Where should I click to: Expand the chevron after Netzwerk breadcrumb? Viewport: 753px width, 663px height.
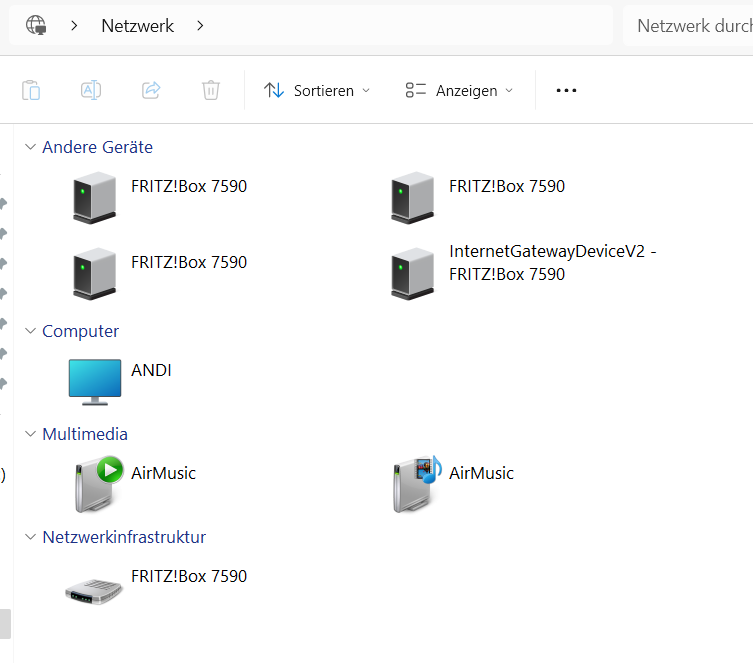(x=200, y=25)
